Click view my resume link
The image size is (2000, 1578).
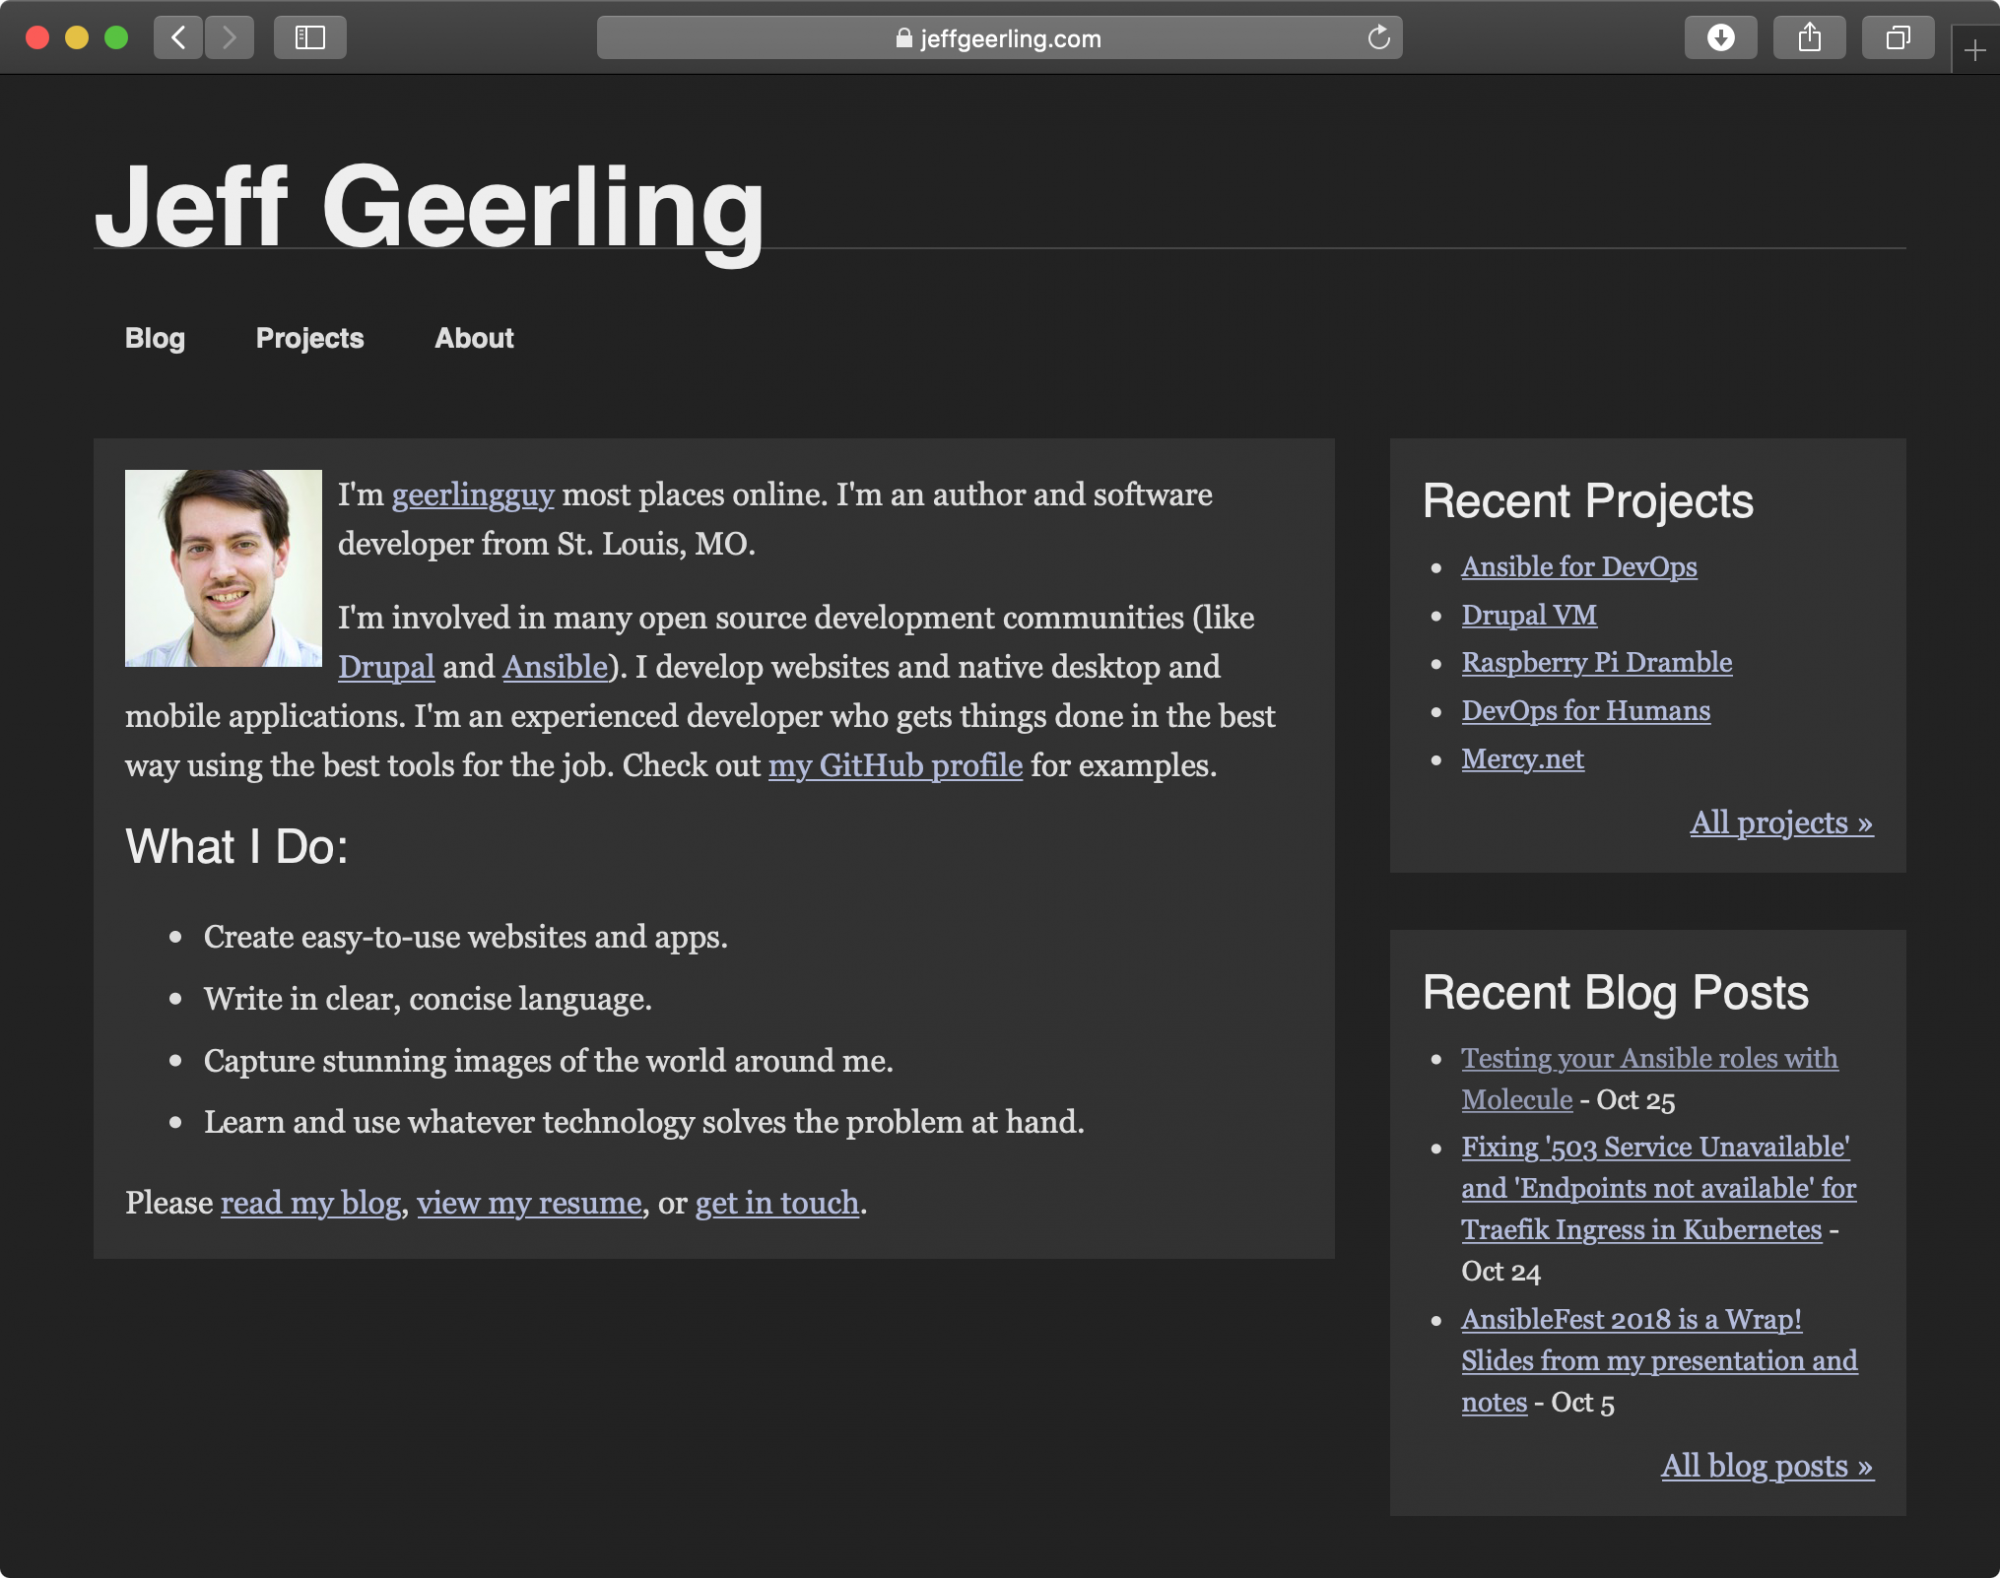(x=529, y=1203)
